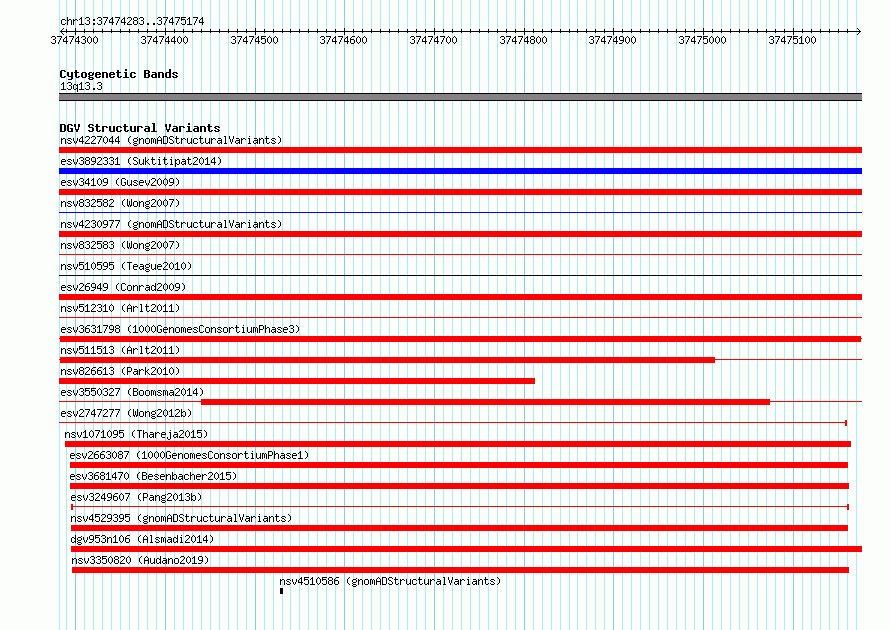Click nsv4510586 (gnomADStructuralVariants) label

pyautogui.click(x=390, y=581)
